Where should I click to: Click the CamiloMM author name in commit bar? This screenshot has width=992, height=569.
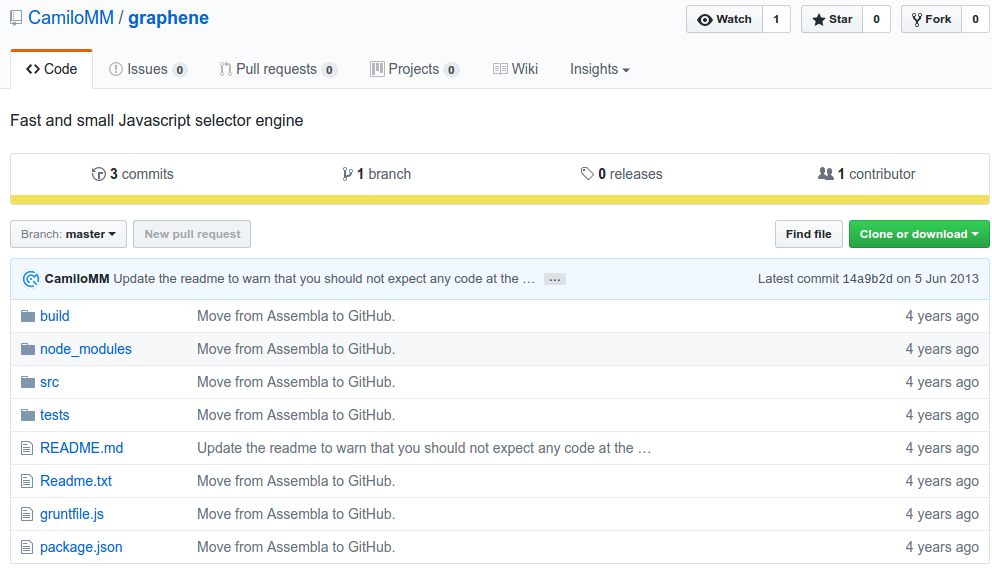click(x=77, y=278)
